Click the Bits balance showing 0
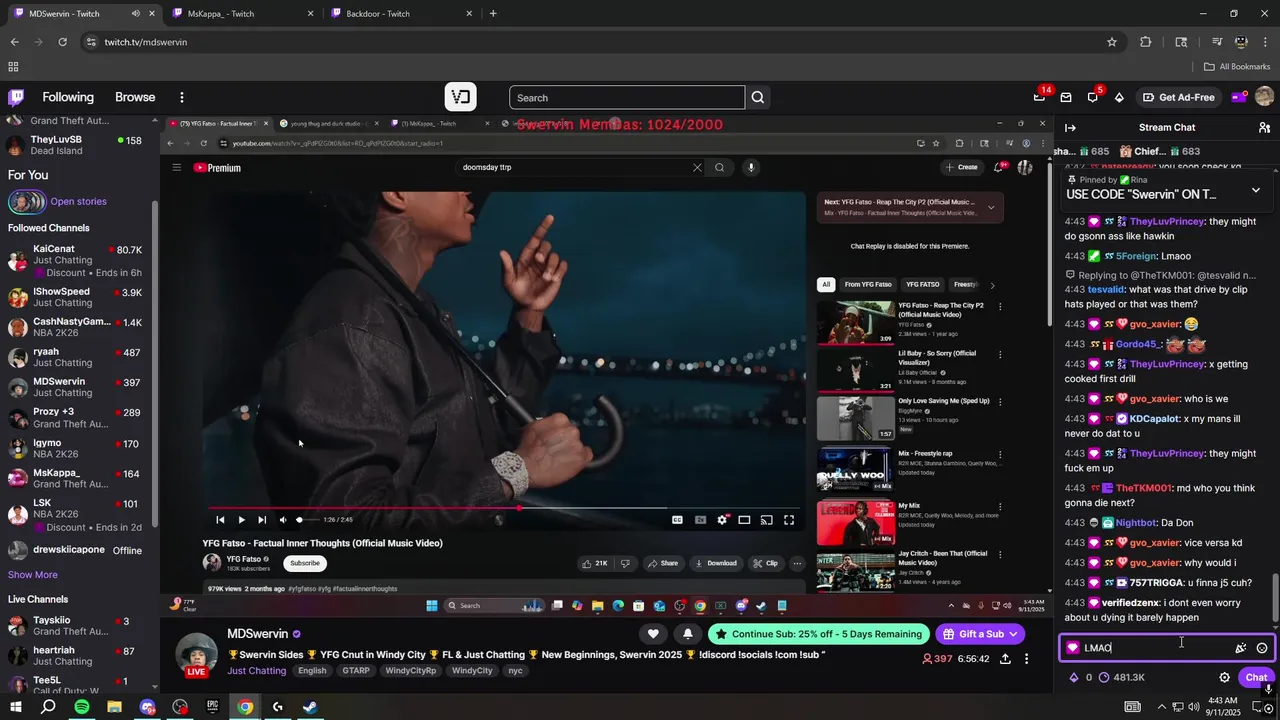 pyautogui.click(x=1080, y=677)
